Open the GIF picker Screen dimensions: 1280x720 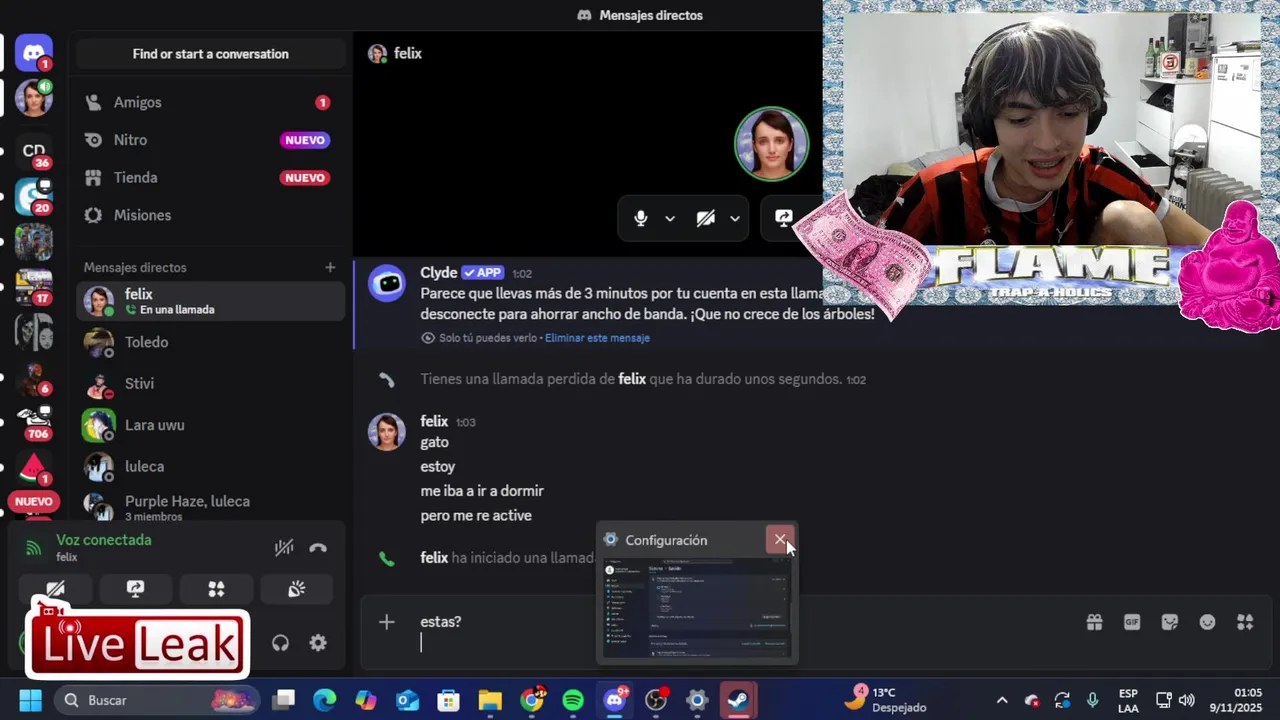click(1132, 622)
